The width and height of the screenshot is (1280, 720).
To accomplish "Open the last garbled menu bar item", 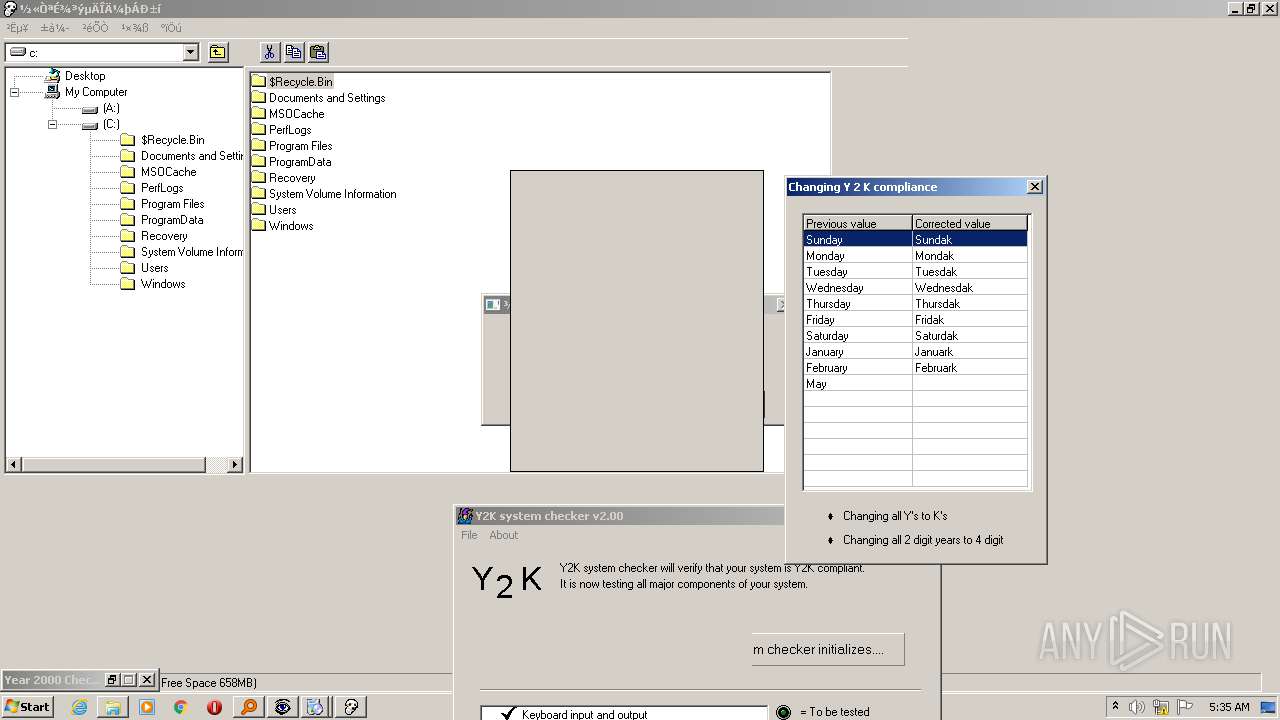I will (171, 28).
